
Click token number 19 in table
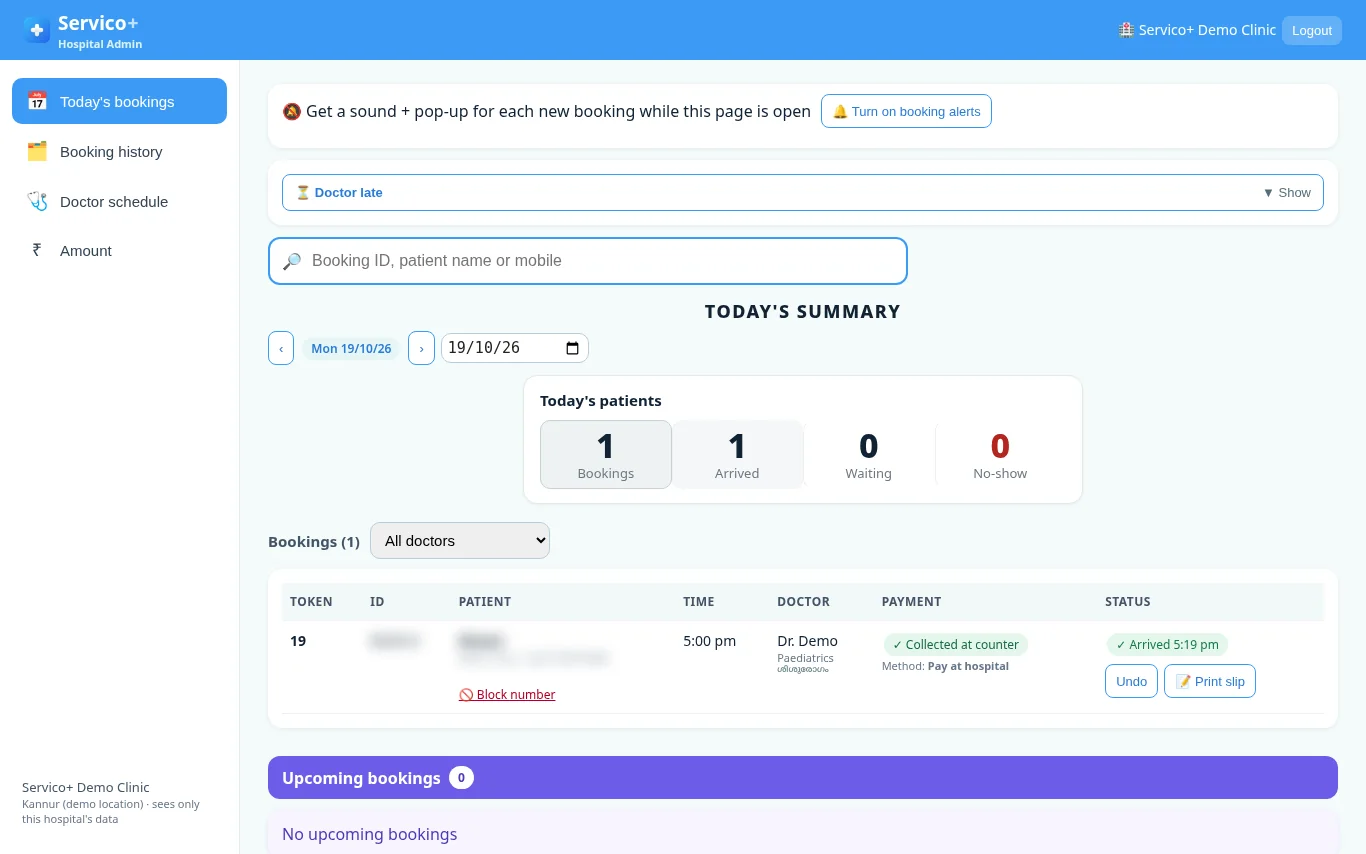point(298,641)
